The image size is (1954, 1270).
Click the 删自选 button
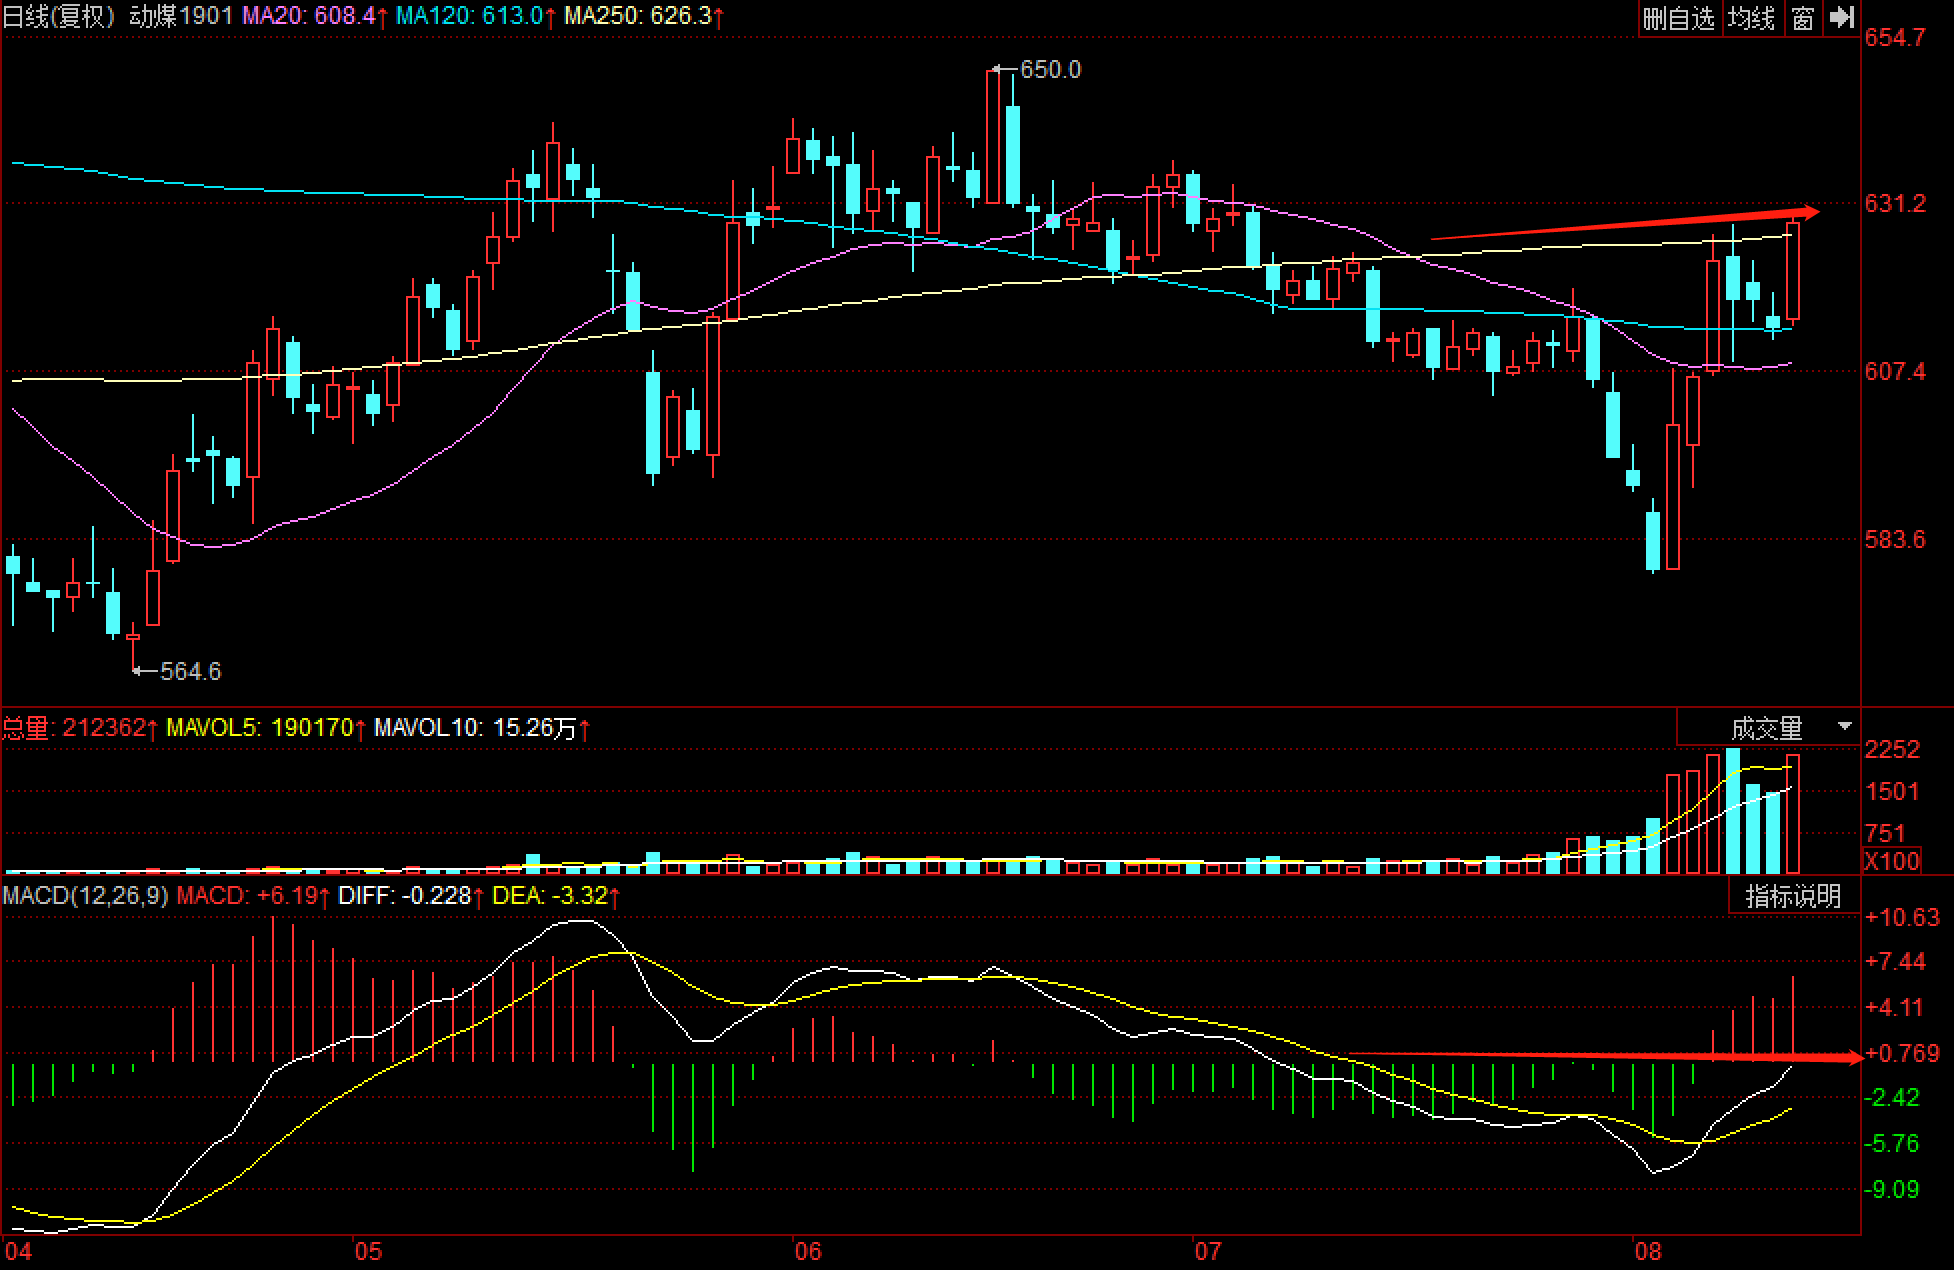[x=1679, y=18]
